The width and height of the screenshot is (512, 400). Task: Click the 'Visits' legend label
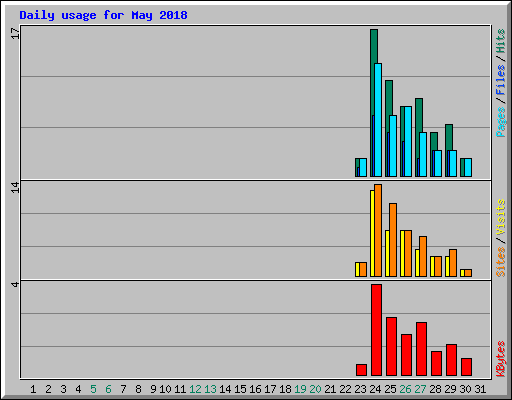(501, 217)
